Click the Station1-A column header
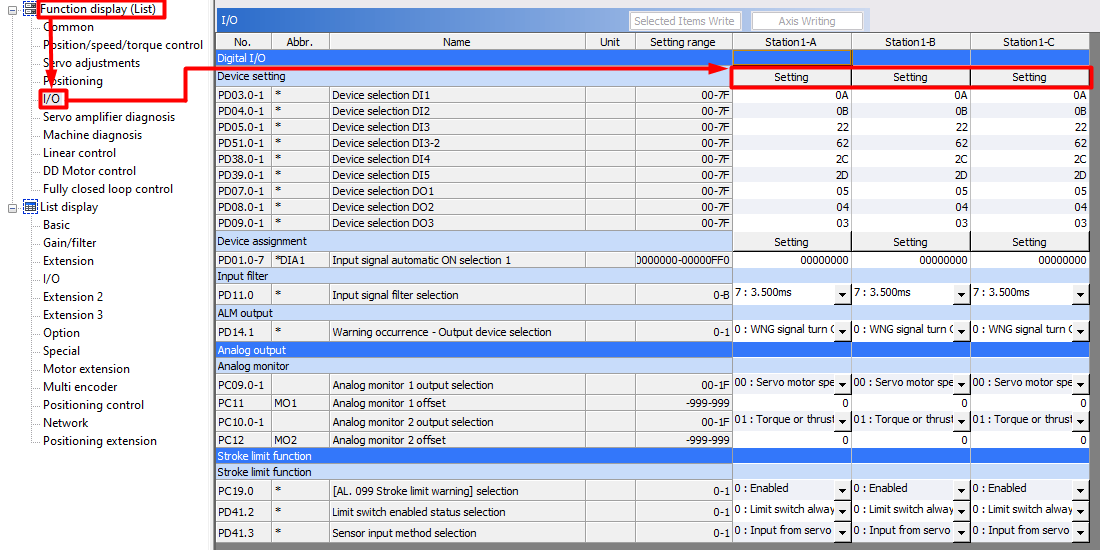This screenshot has height=550, width=1100. tap(791, 42)
